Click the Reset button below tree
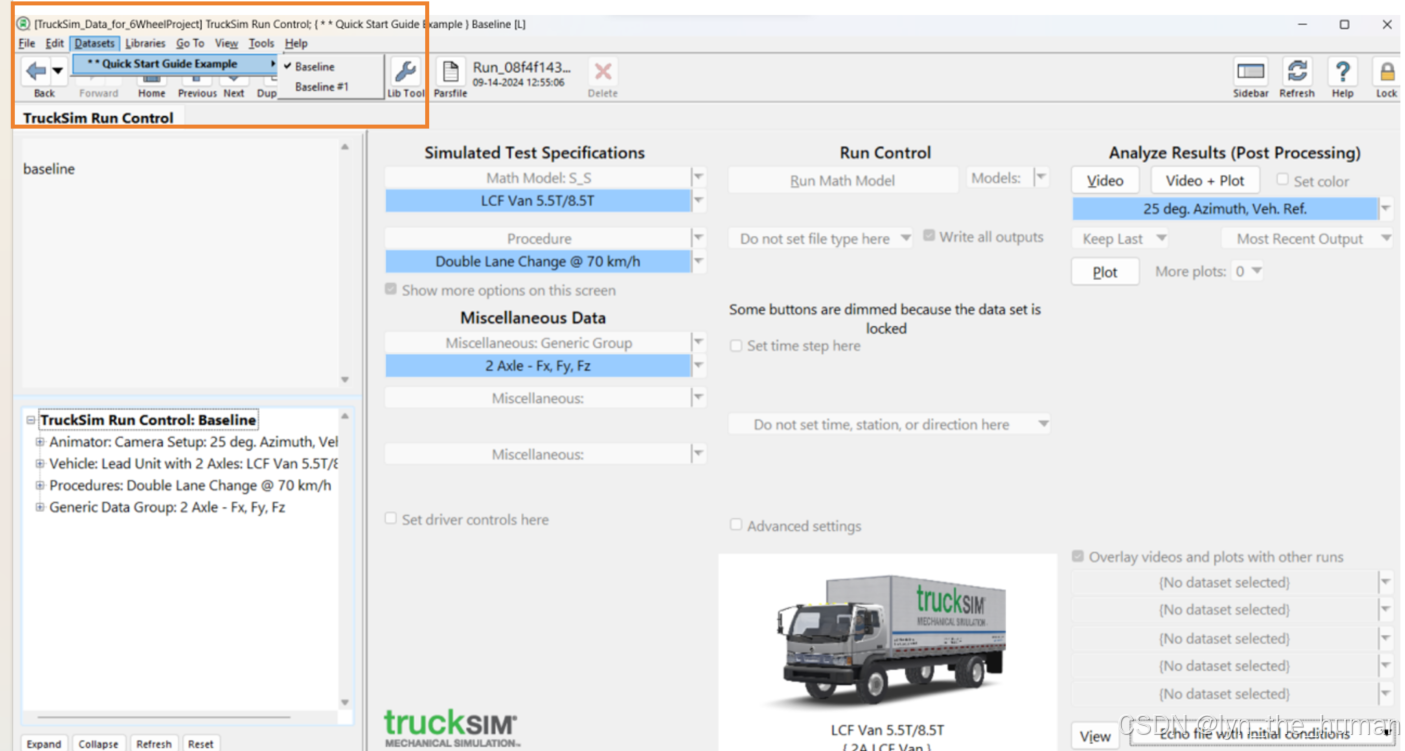Viewport: 1405px width, 751px height. (x=200, y=743)
